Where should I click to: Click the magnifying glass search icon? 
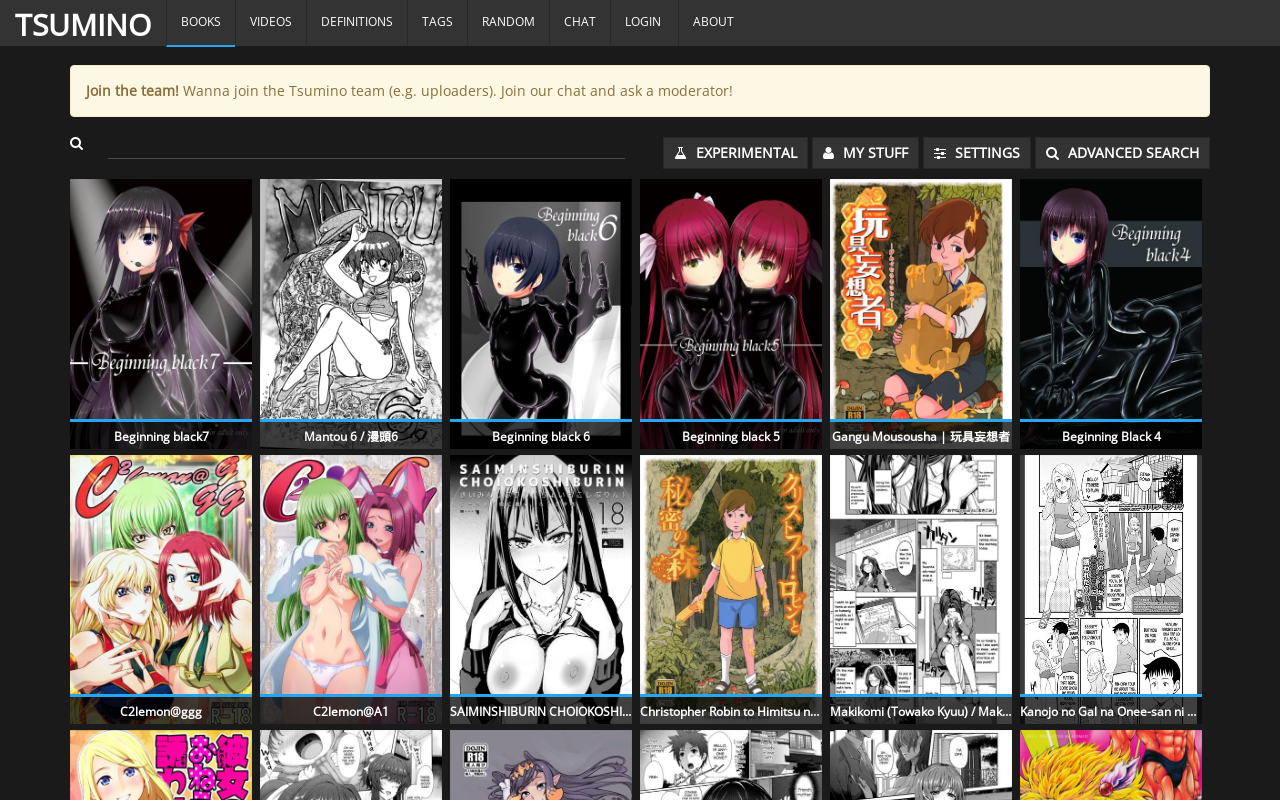[77, 144]
